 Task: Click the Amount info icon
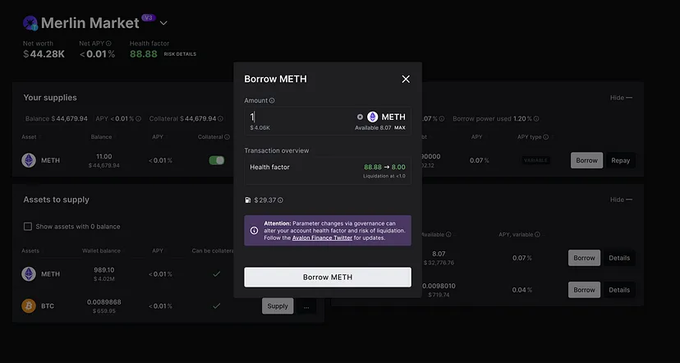tap(272, 101)
